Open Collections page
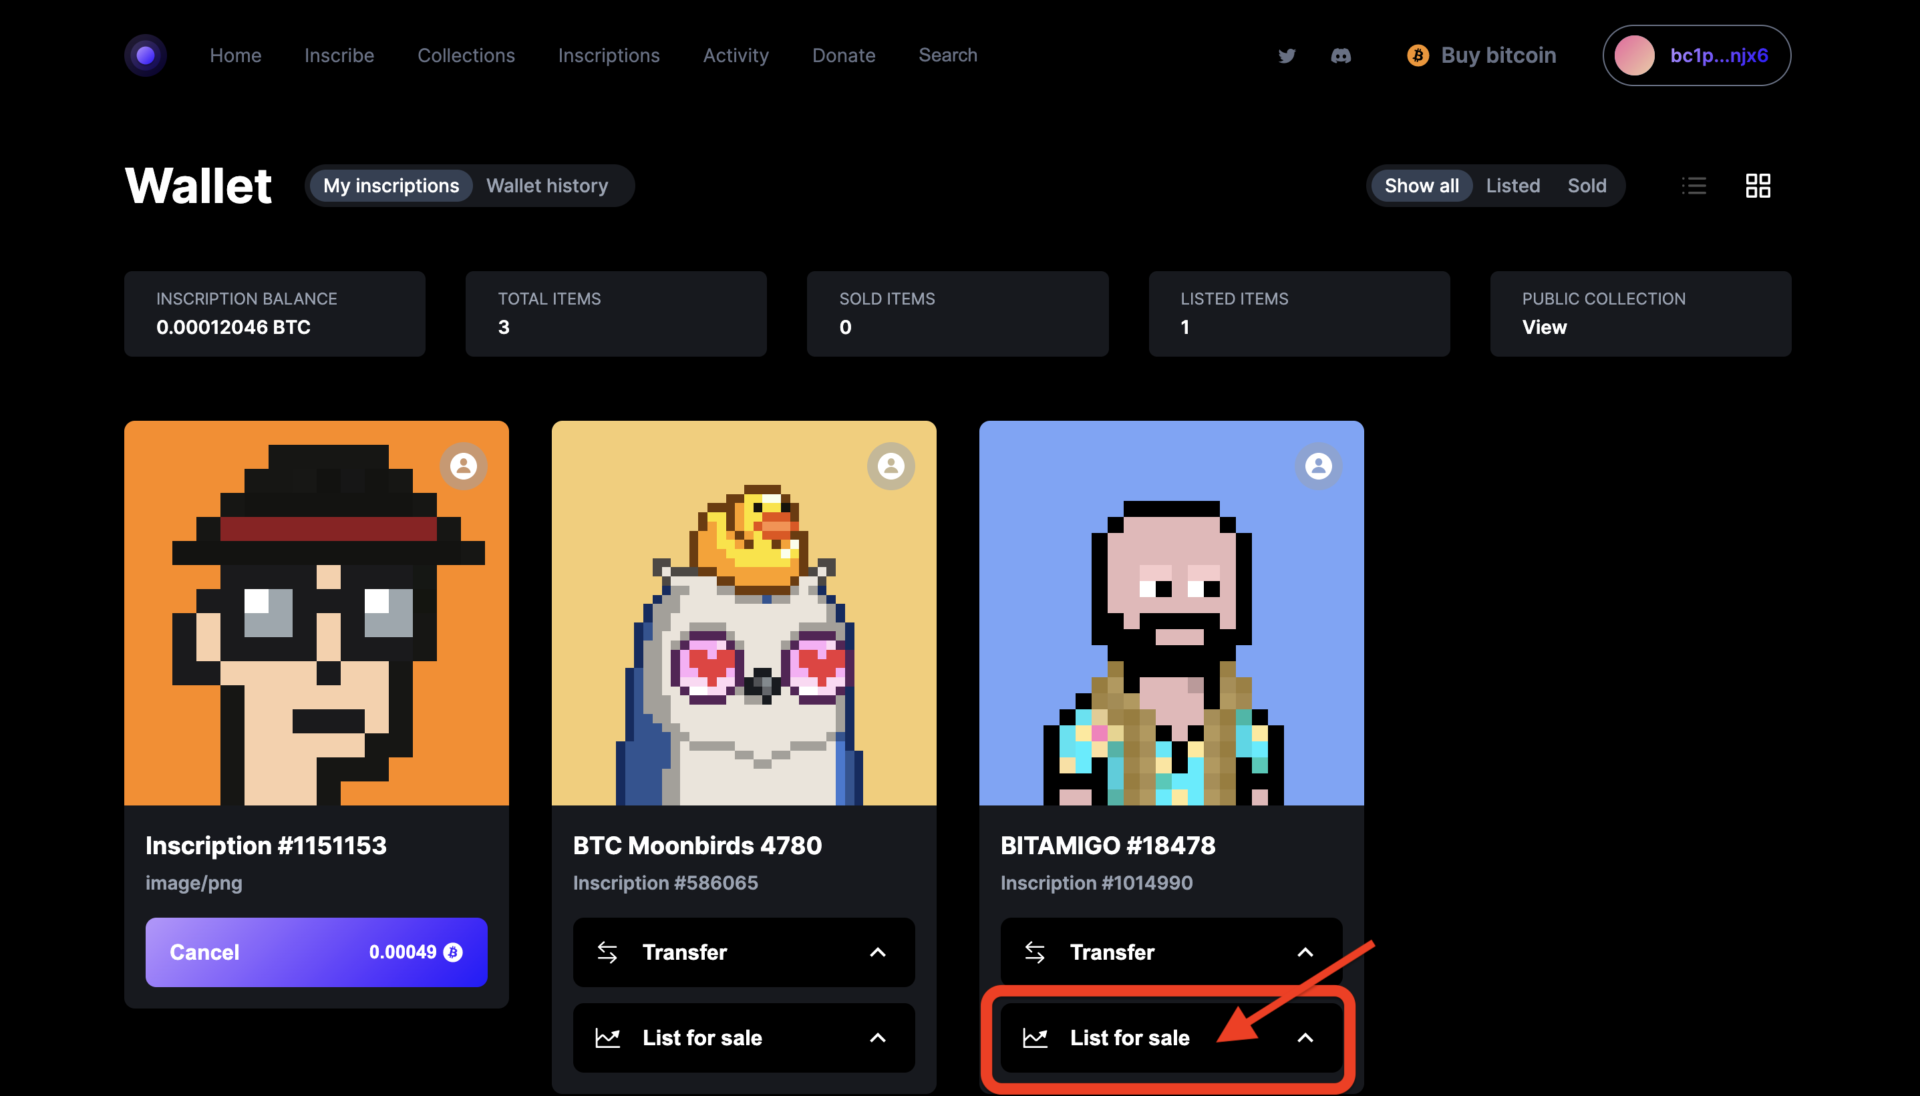 (x=466, y=56)
